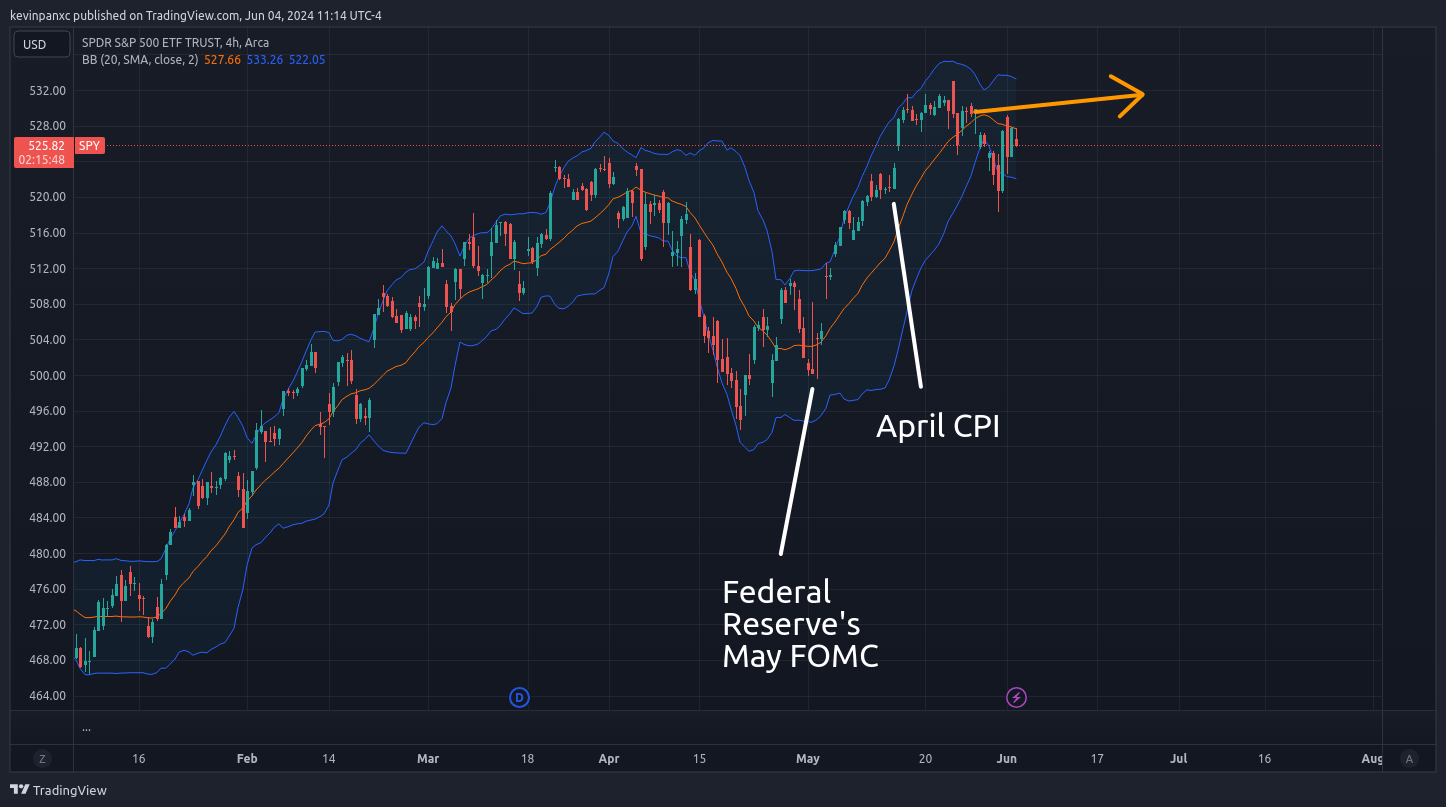The width and height of the screenshot is (1446, 807).
Task: Click the blue D dividend marker
Action: 519,697
